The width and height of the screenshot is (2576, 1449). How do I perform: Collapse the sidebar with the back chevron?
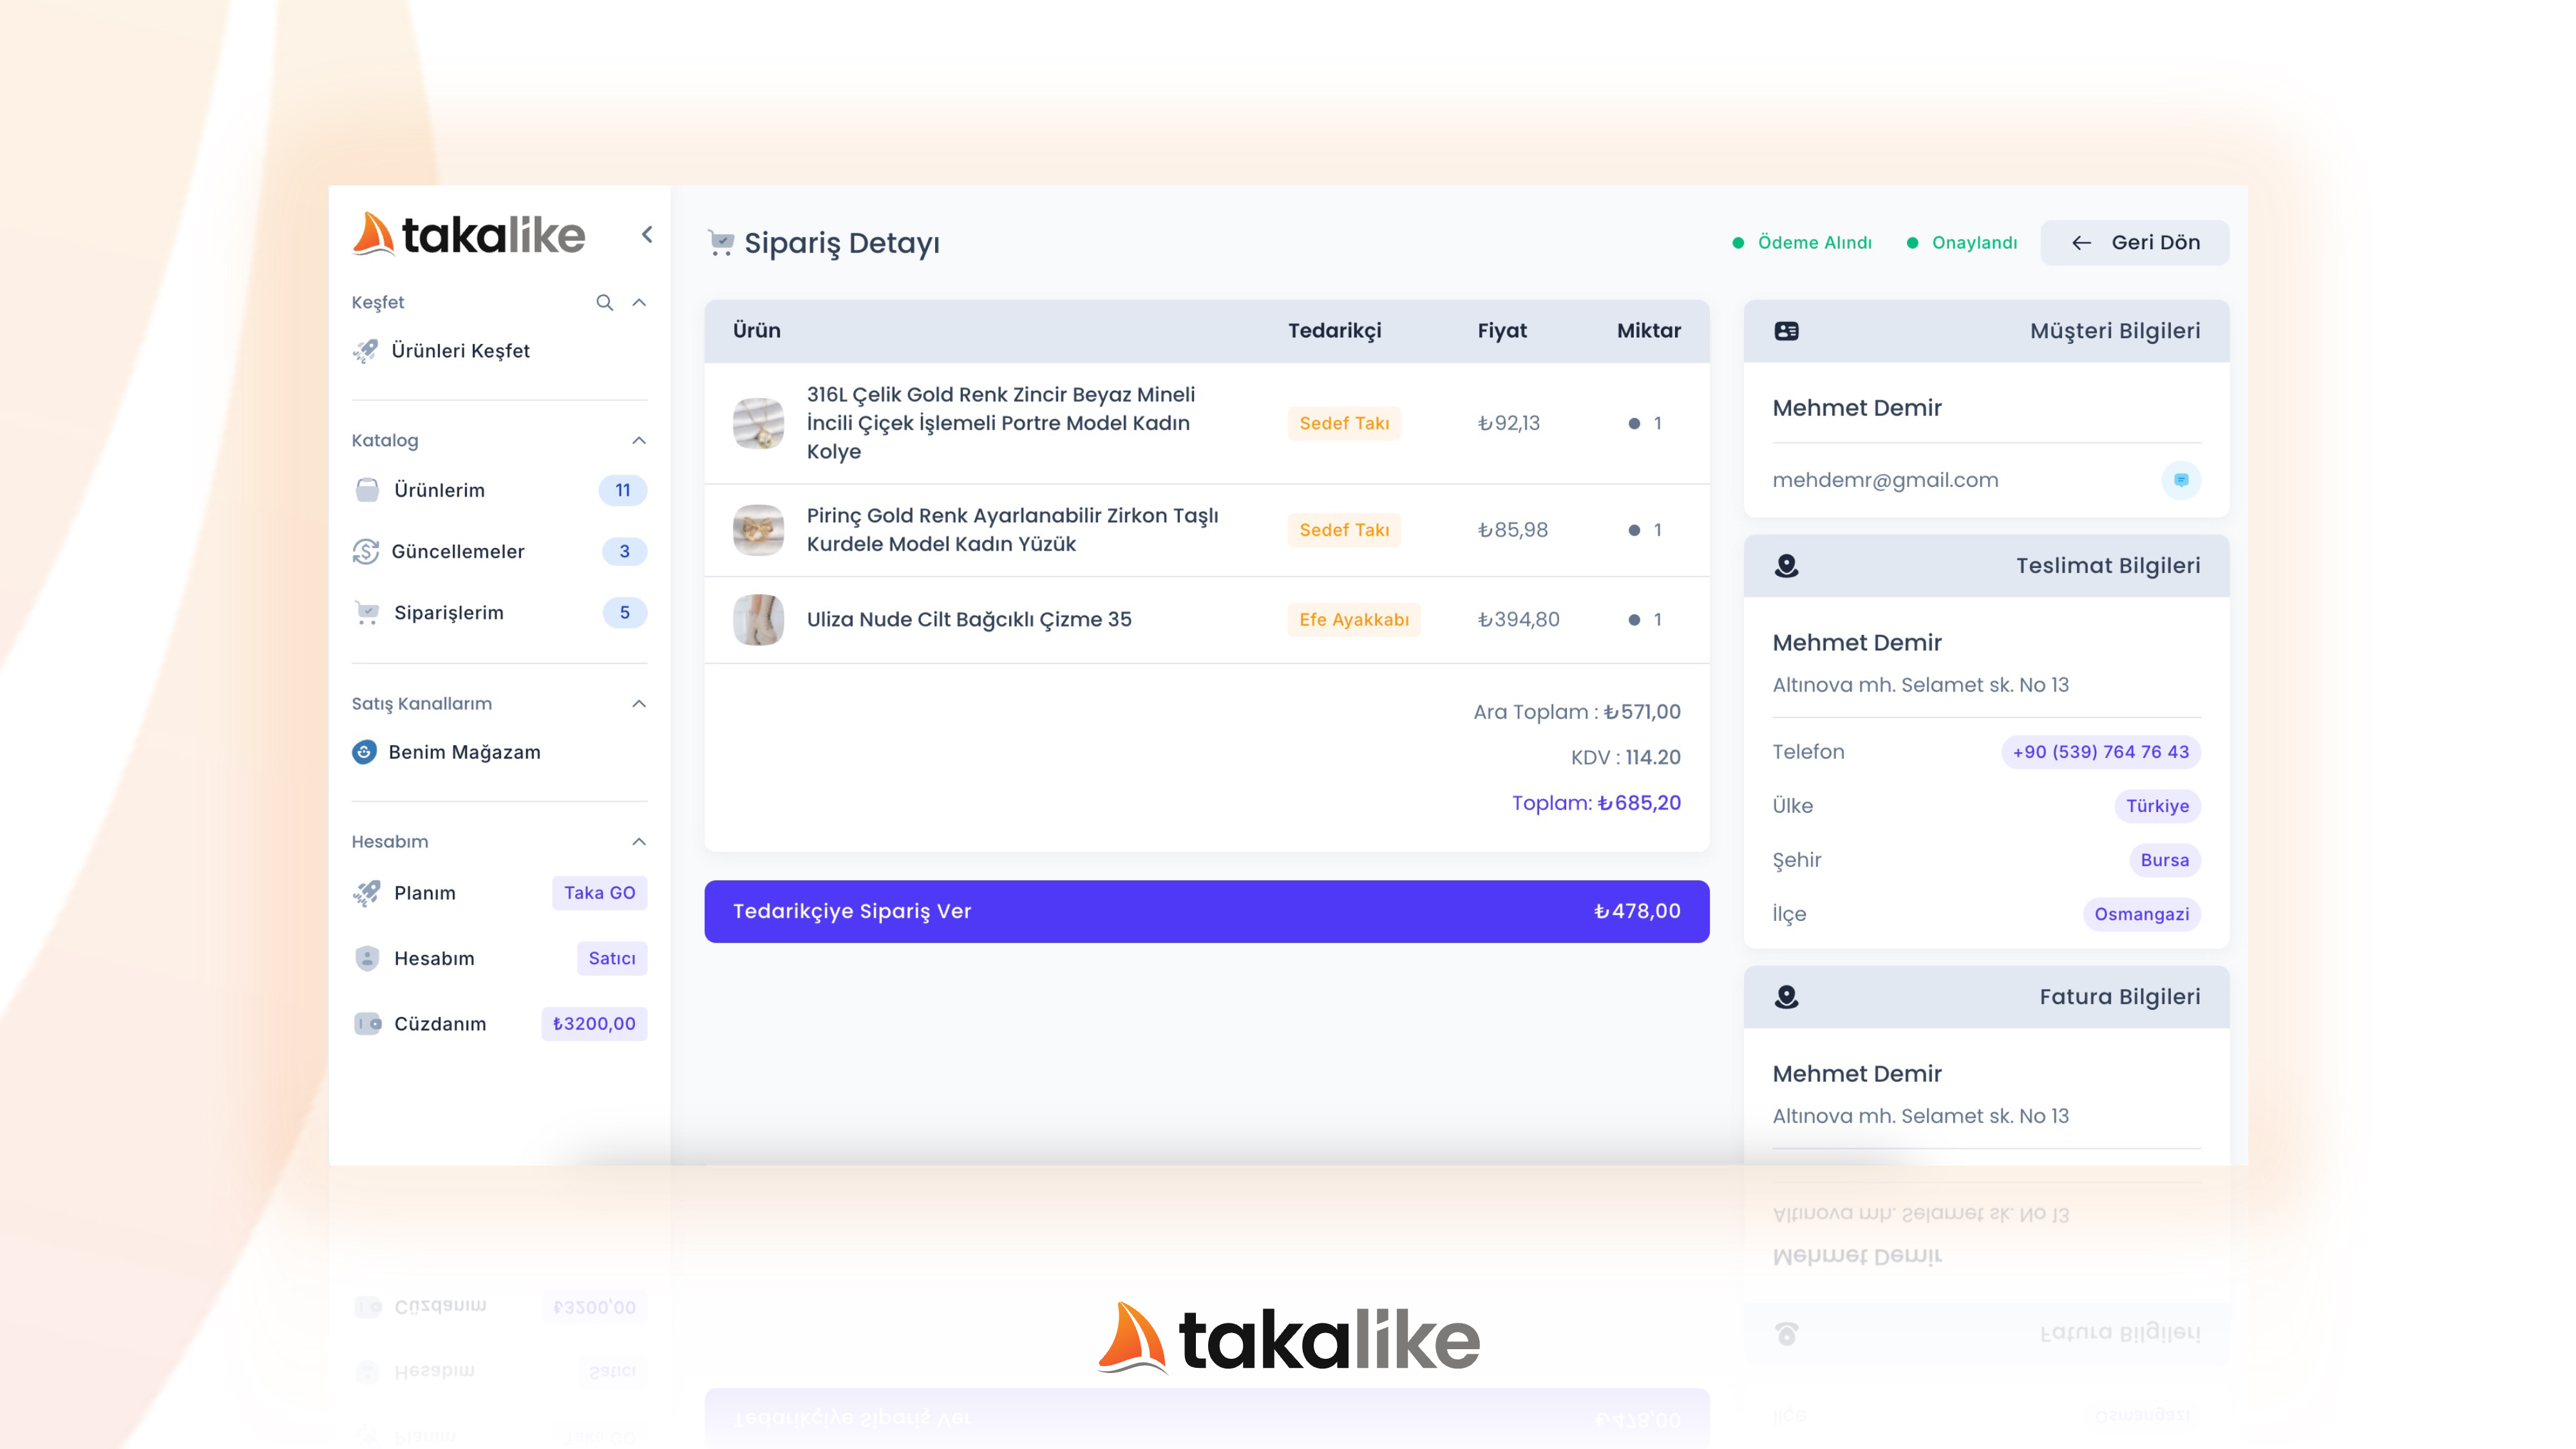[x=647, y=235]
